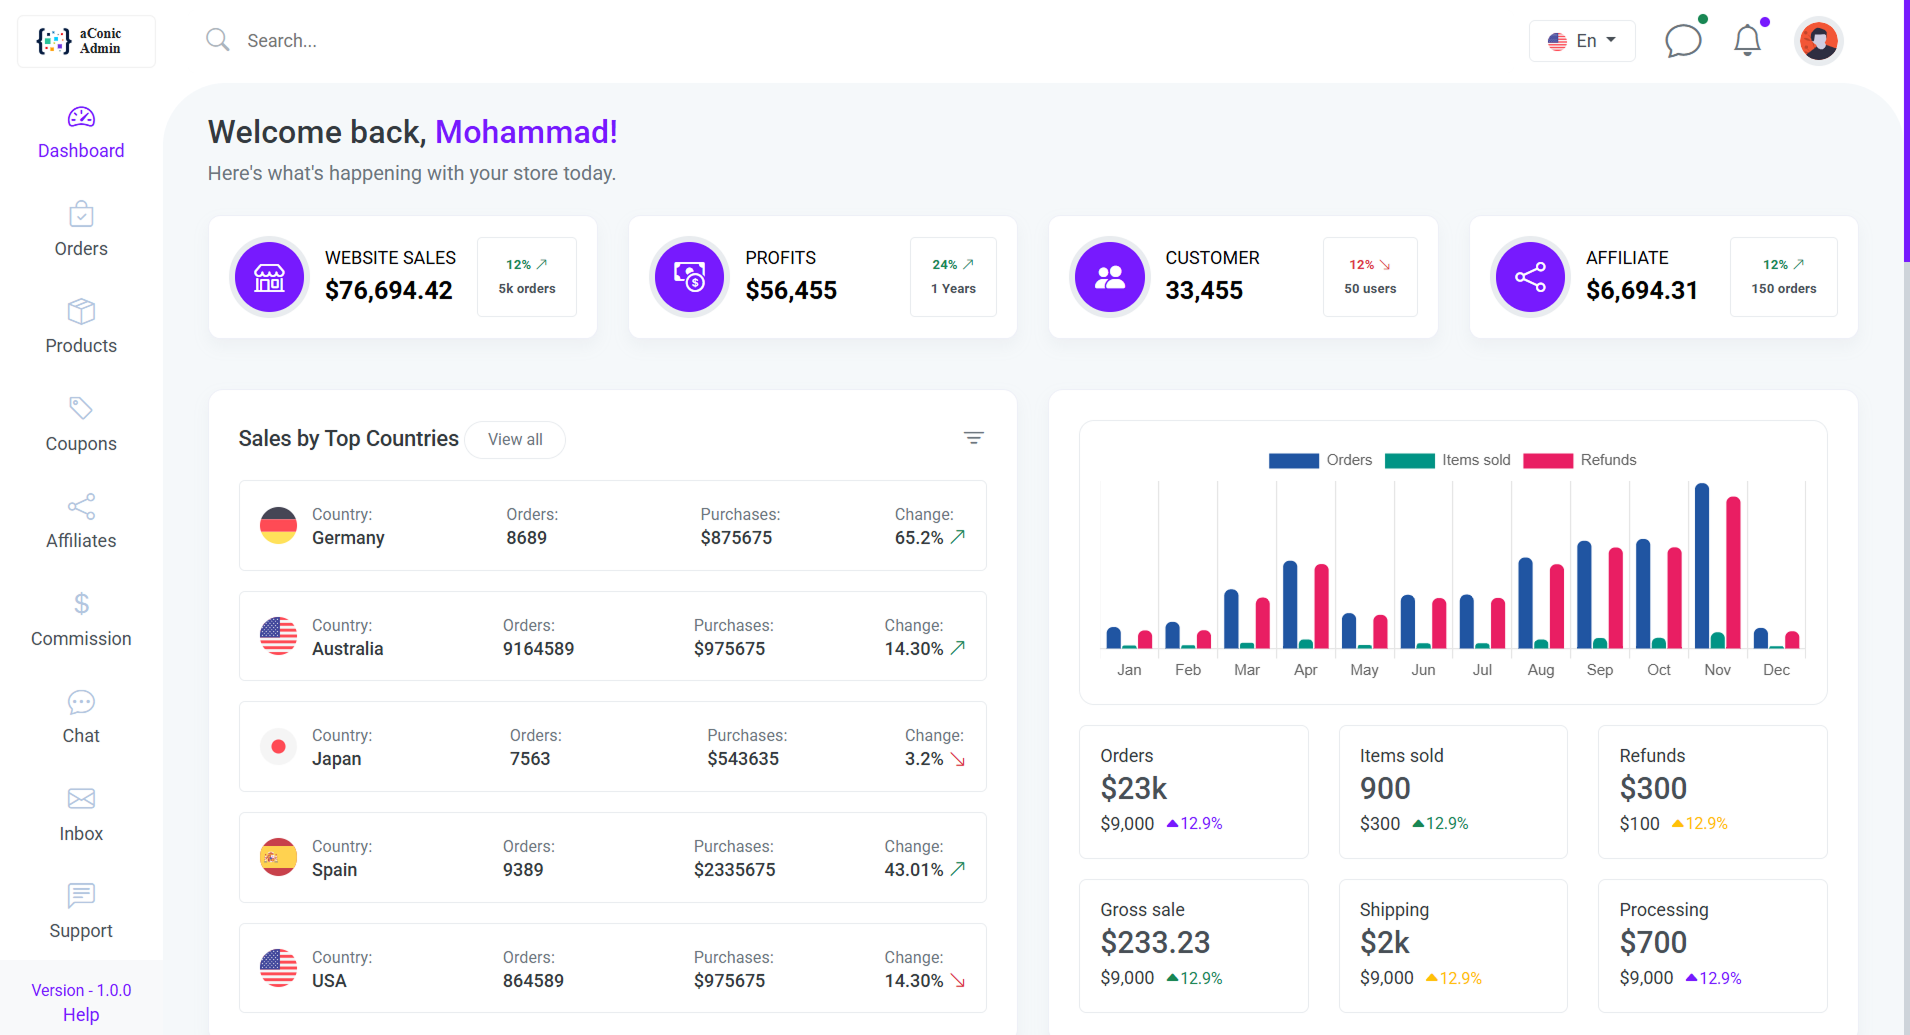Open the user profile avatar
Viewport: 1910px width, 1035px height.
(x=1819, y=41)
